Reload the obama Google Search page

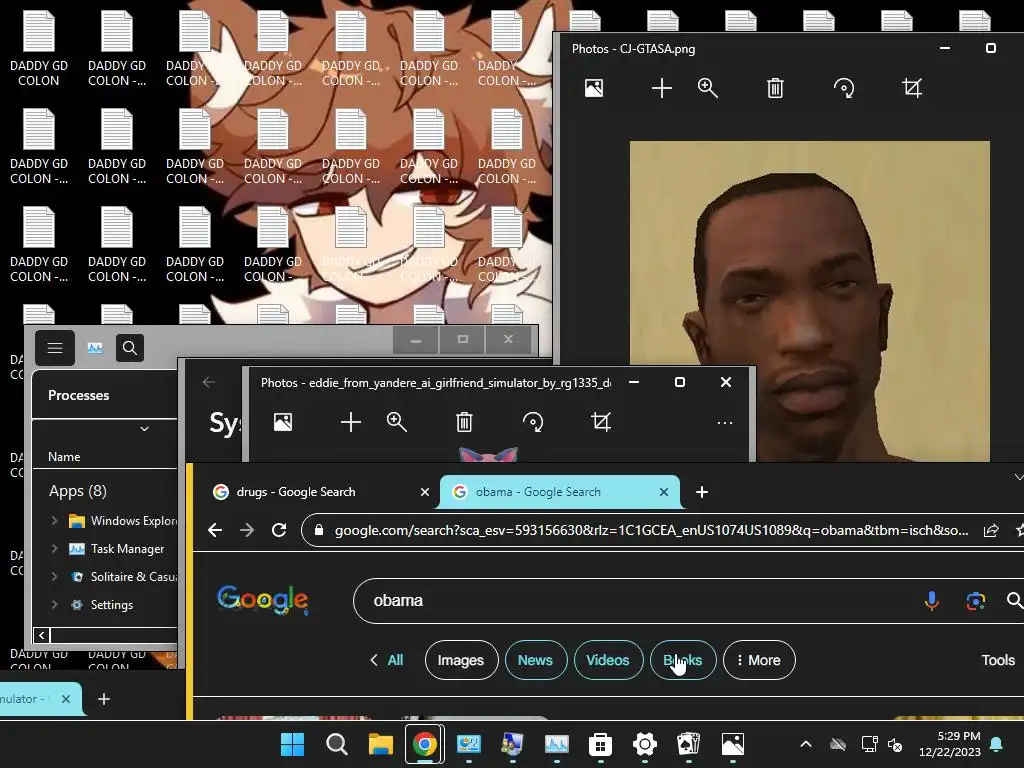click(279, 530)
